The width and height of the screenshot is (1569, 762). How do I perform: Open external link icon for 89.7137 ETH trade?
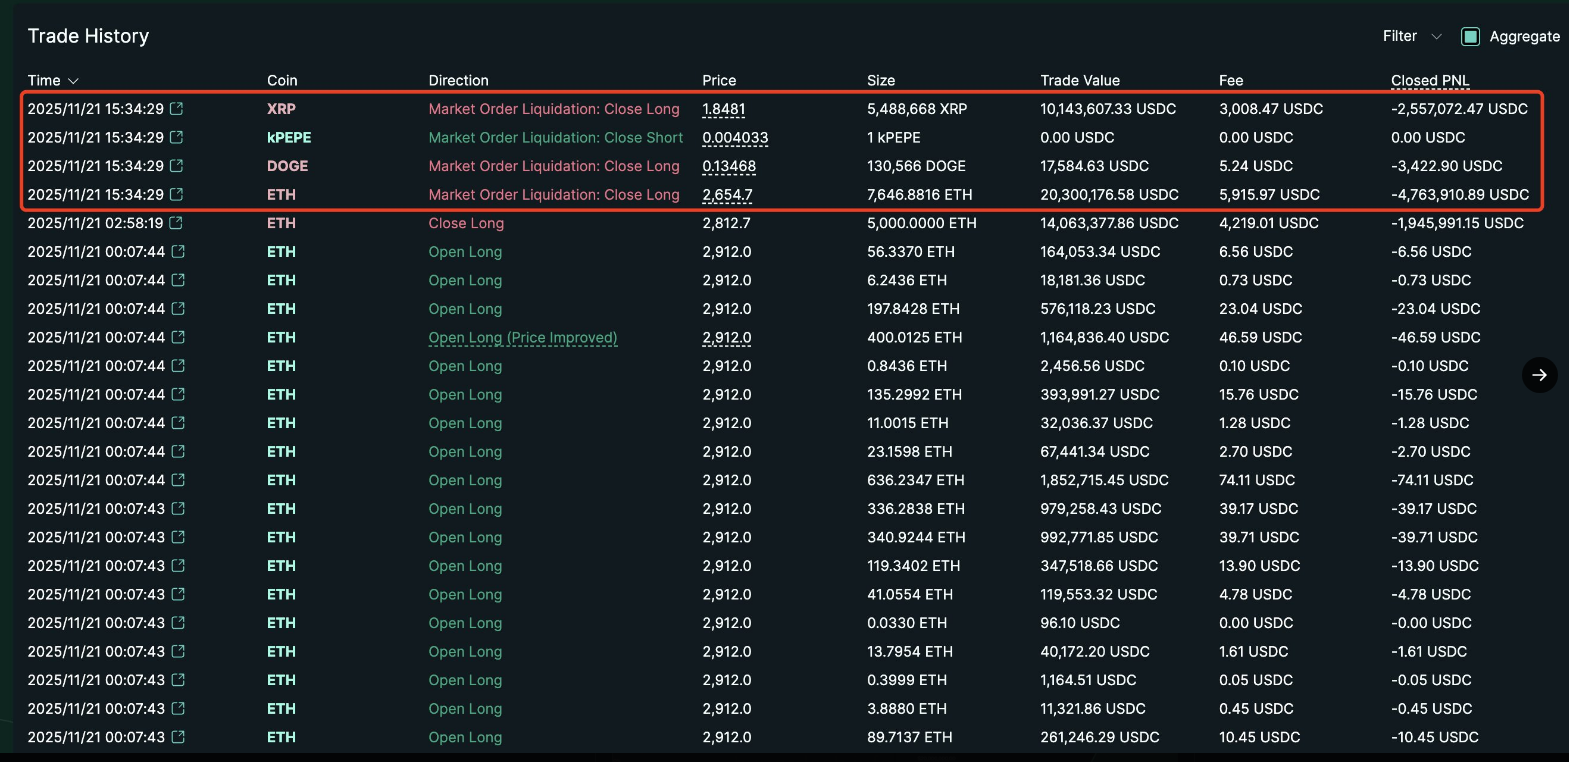[178, 737]
